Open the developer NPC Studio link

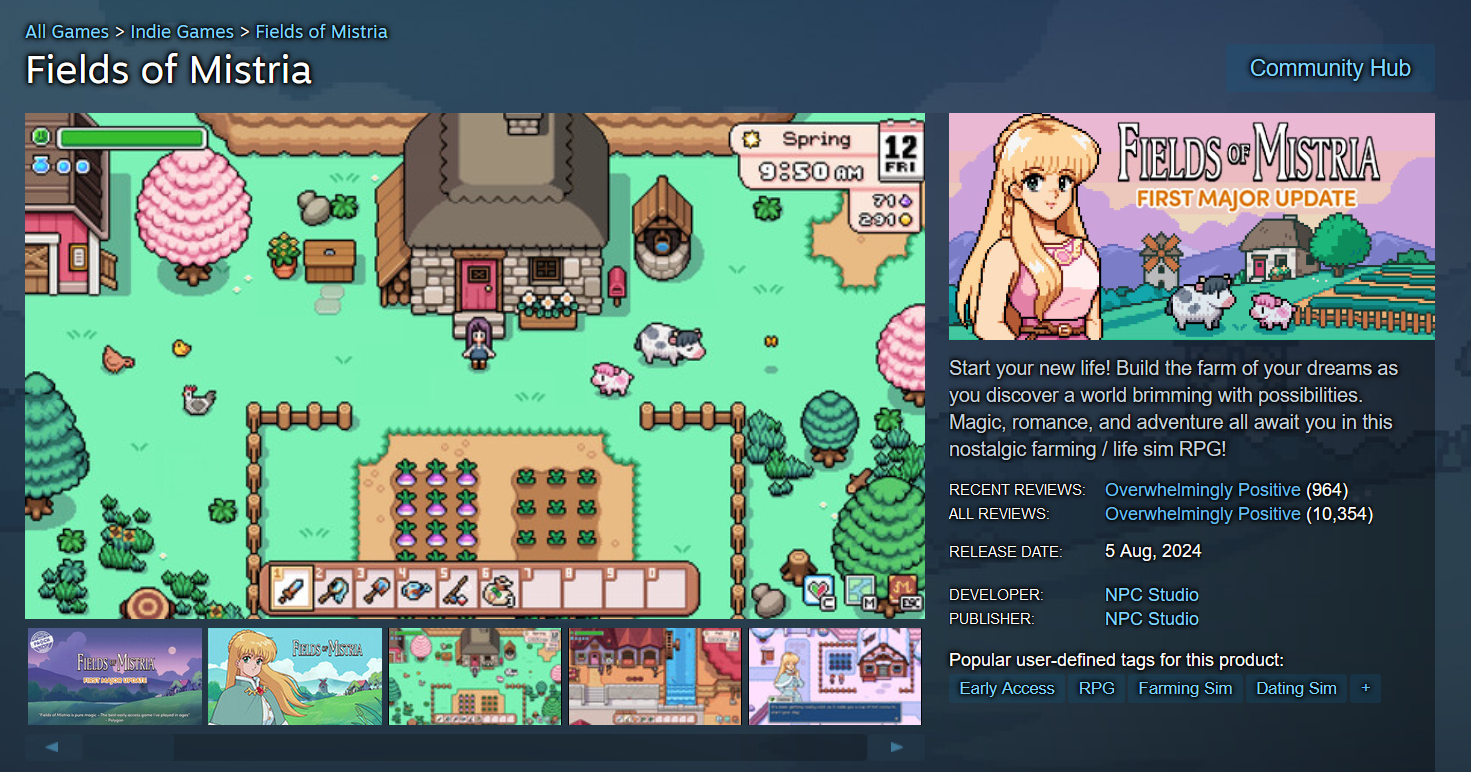click(1151, 595)
